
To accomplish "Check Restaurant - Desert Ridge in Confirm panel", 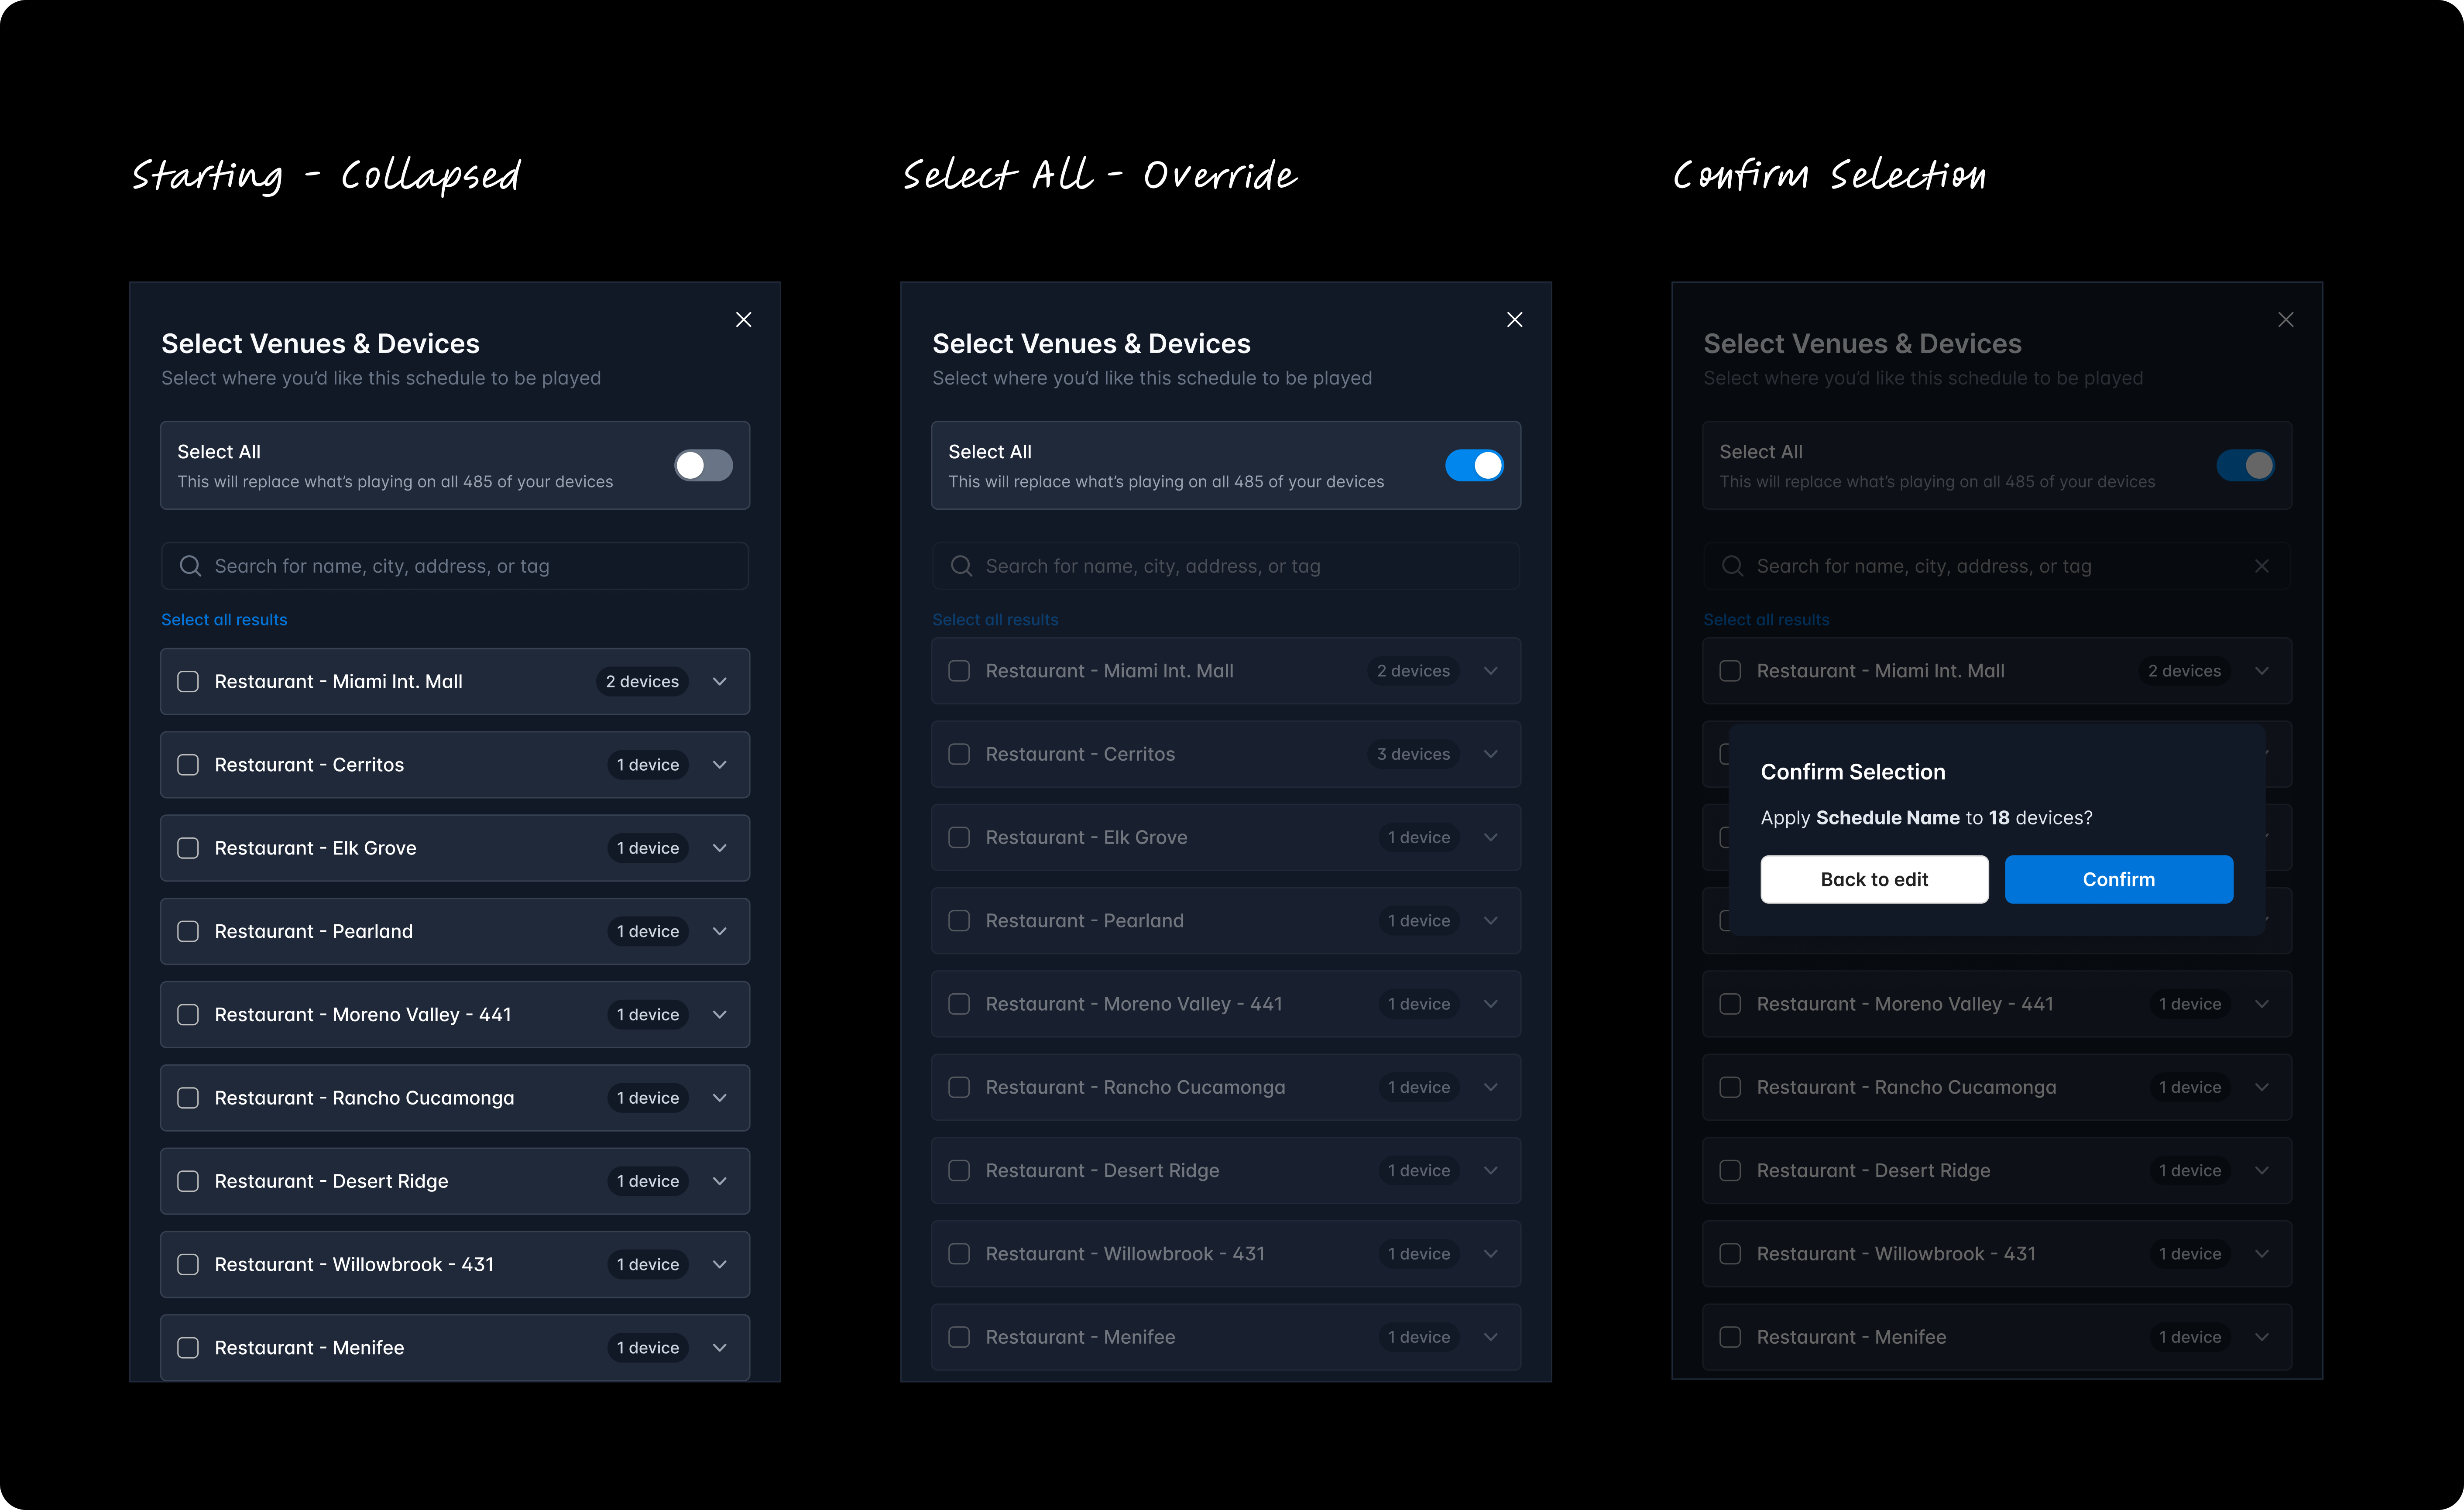I will click(1730, 1171).
